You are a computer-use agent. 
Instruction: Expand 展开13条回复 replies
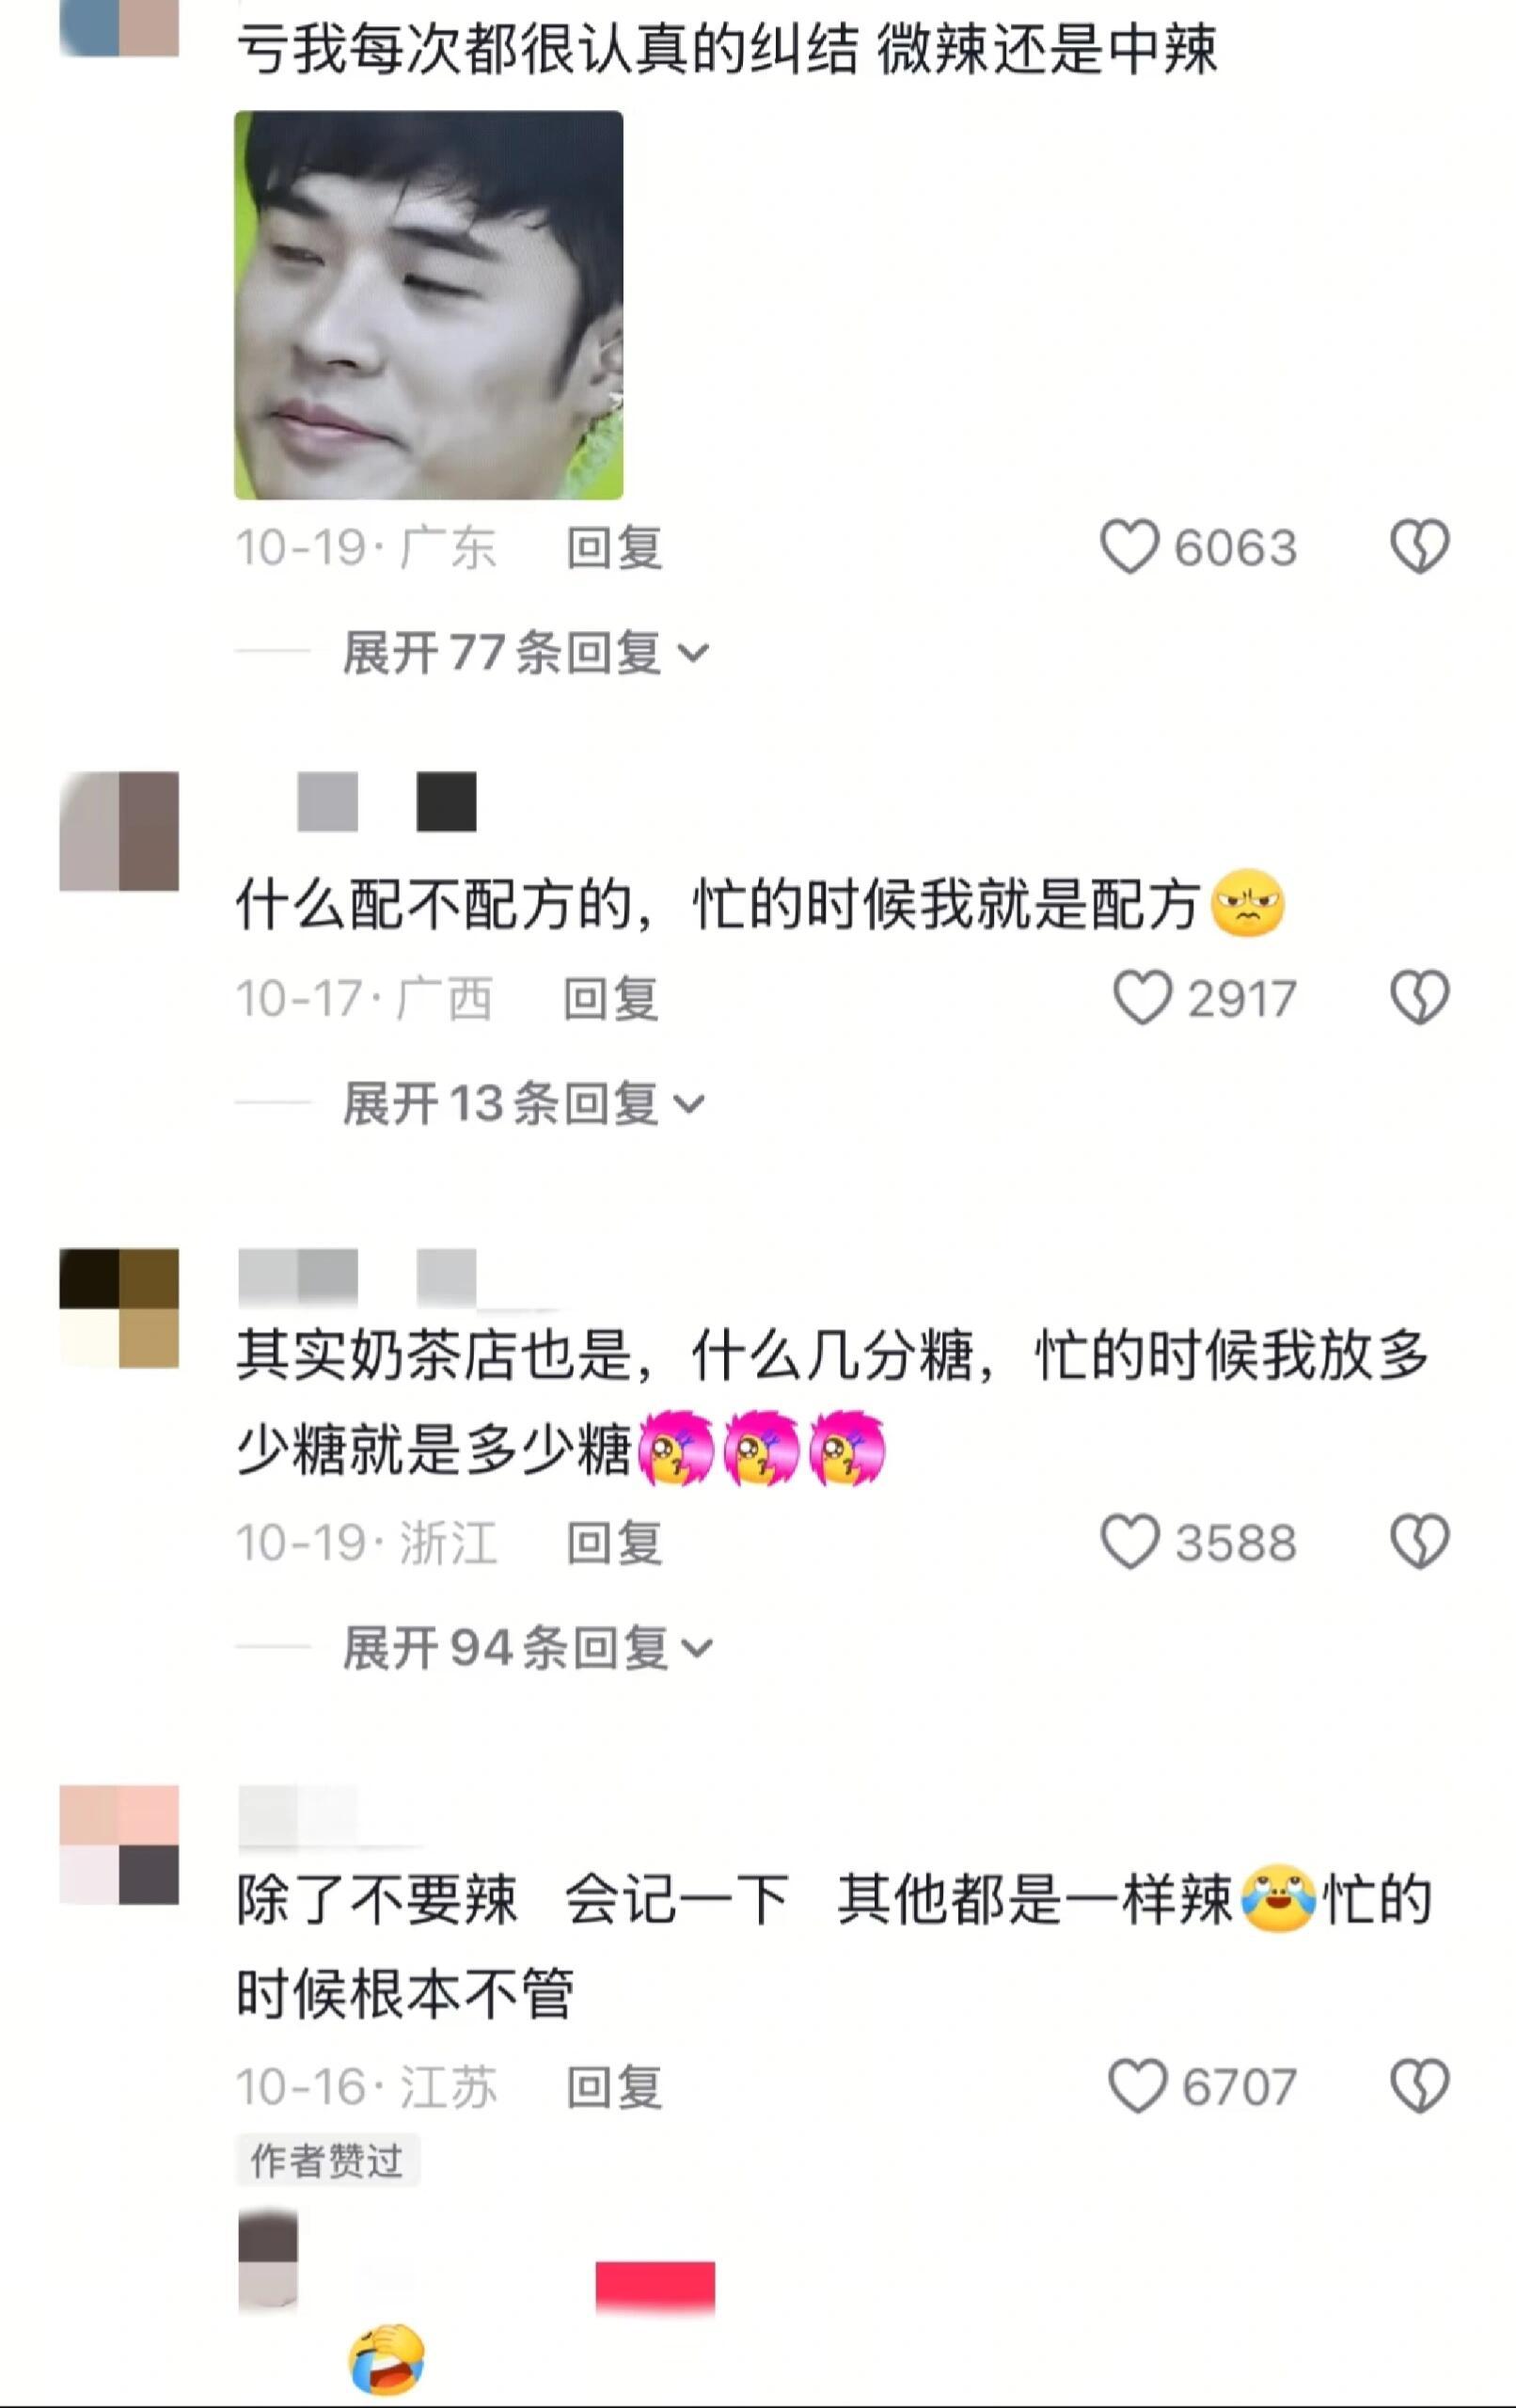[x=523, y=1104]
